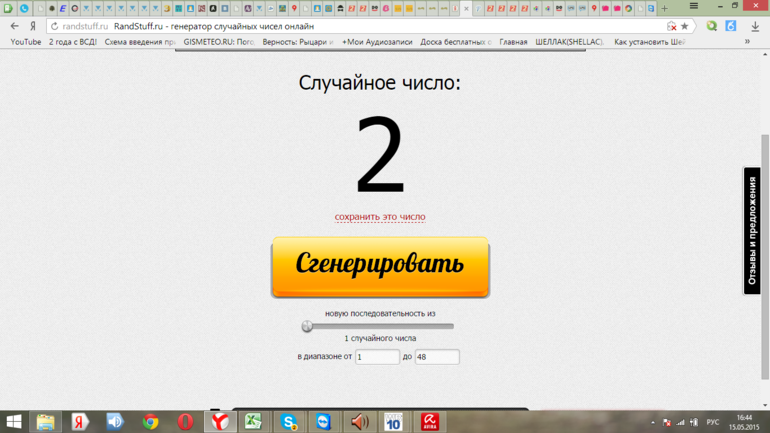
Task: Open the Windows Start menu
Action: coord(14,422)
